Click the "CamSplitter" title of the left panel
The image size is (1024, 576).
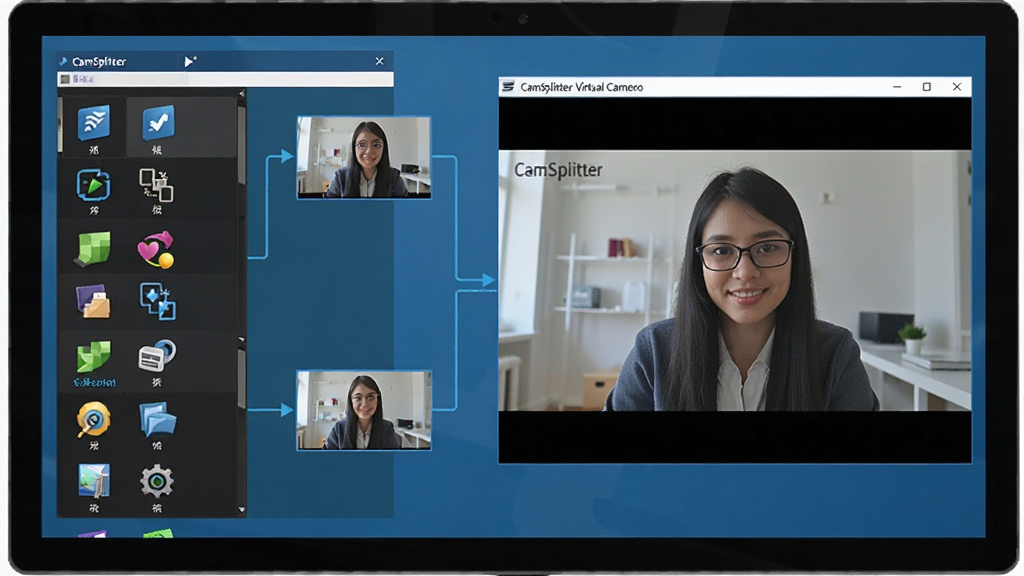pyautogui.click(x=99, y=61)
